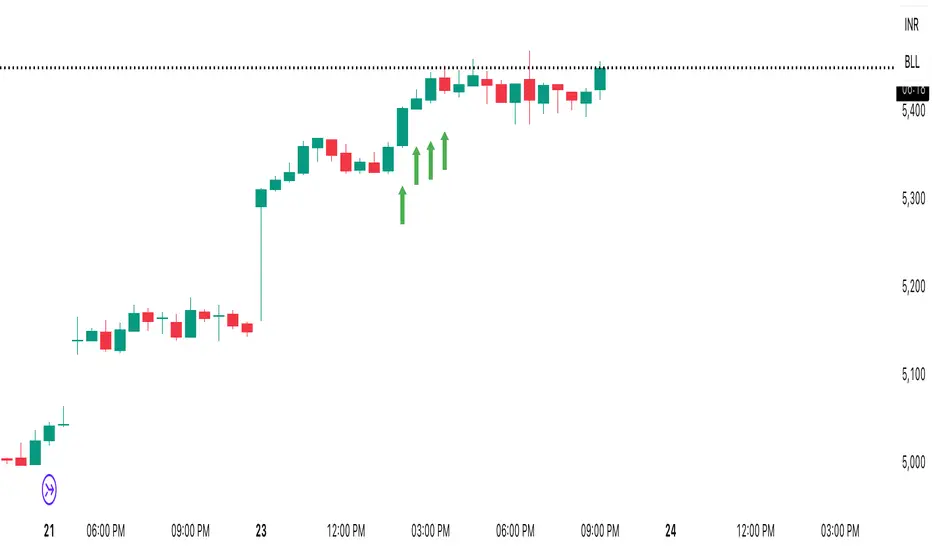The width and height of the screenshot is (932, 550).
Task: Click the highest green up-arrow marker
Action: (x=444, y=150)
